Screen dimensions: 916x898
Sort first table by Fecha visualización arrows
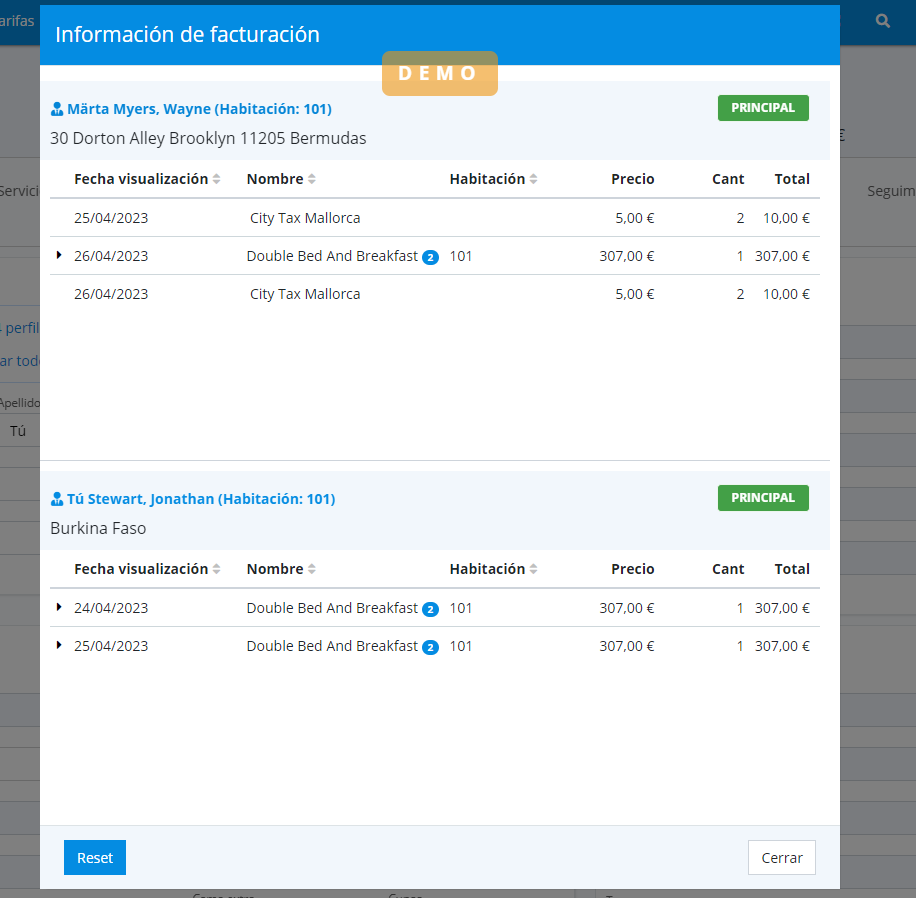216,179
